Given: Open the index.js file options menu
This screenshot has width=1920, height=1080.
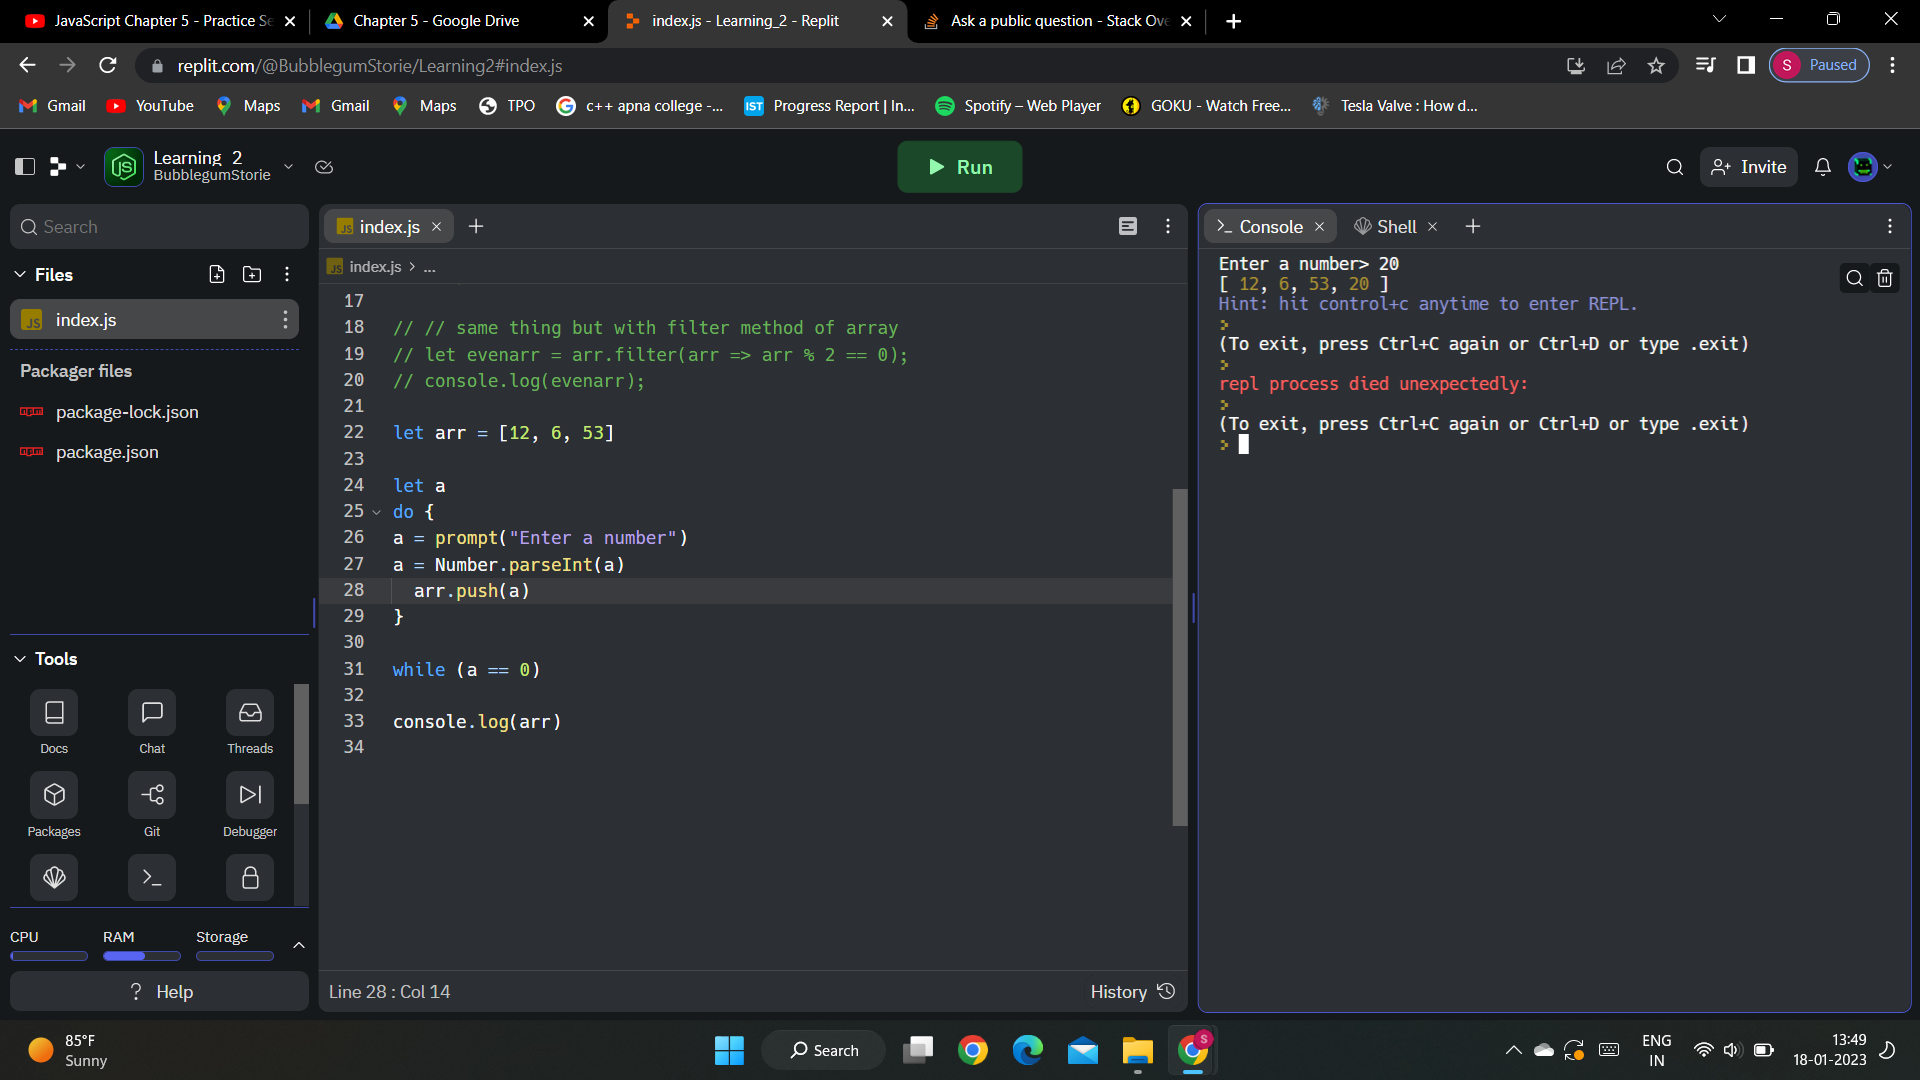Looking at the screenshot, I should coord(285,320).
